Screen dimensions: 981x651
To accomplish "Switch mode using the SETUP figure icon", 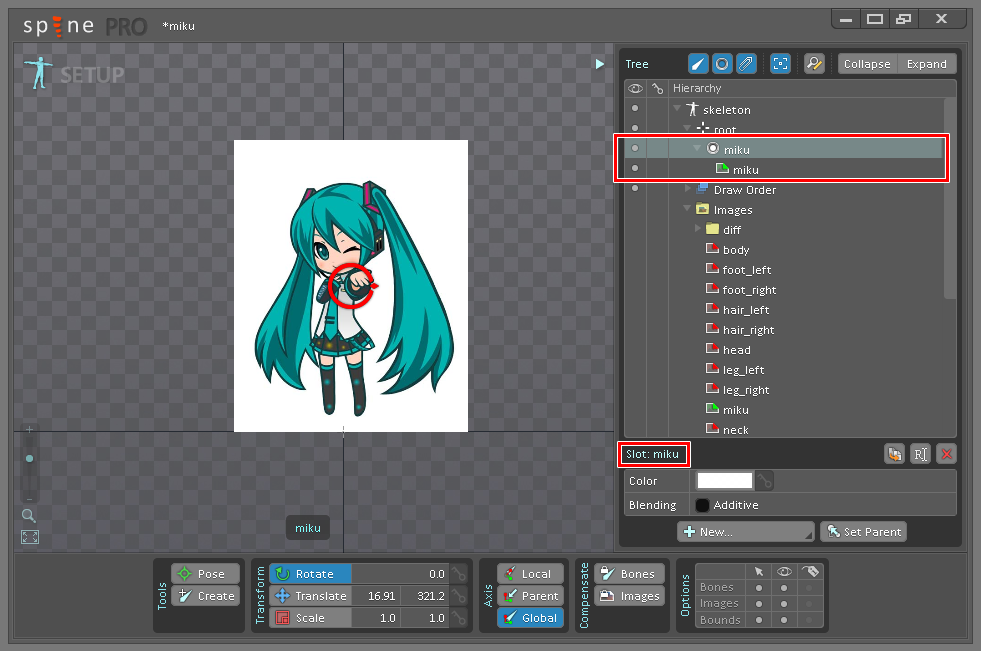I will (x=39, y=73).
